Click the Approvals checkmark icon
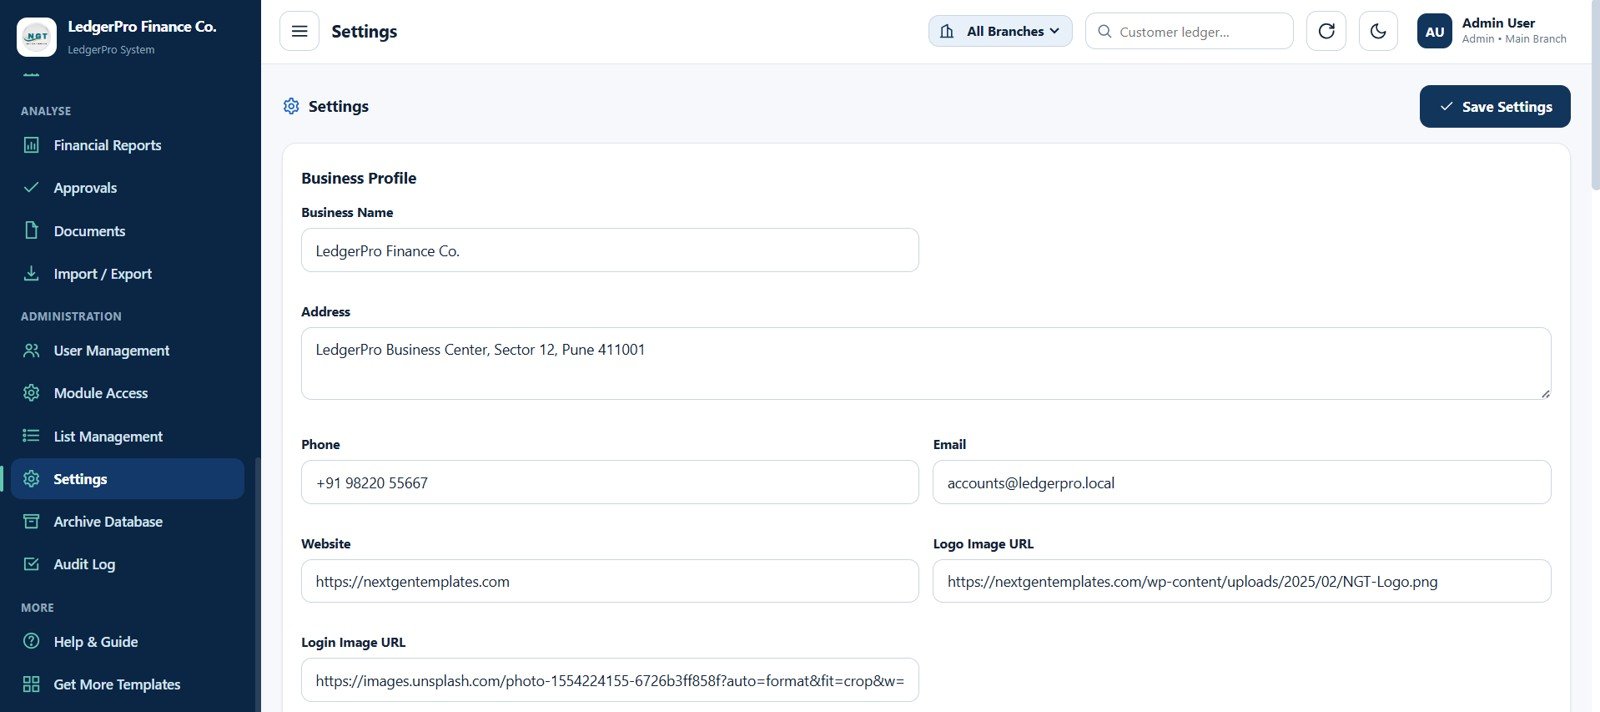Image resolution: width=1600 pixels, height=712 pixels. pos(31,188)
